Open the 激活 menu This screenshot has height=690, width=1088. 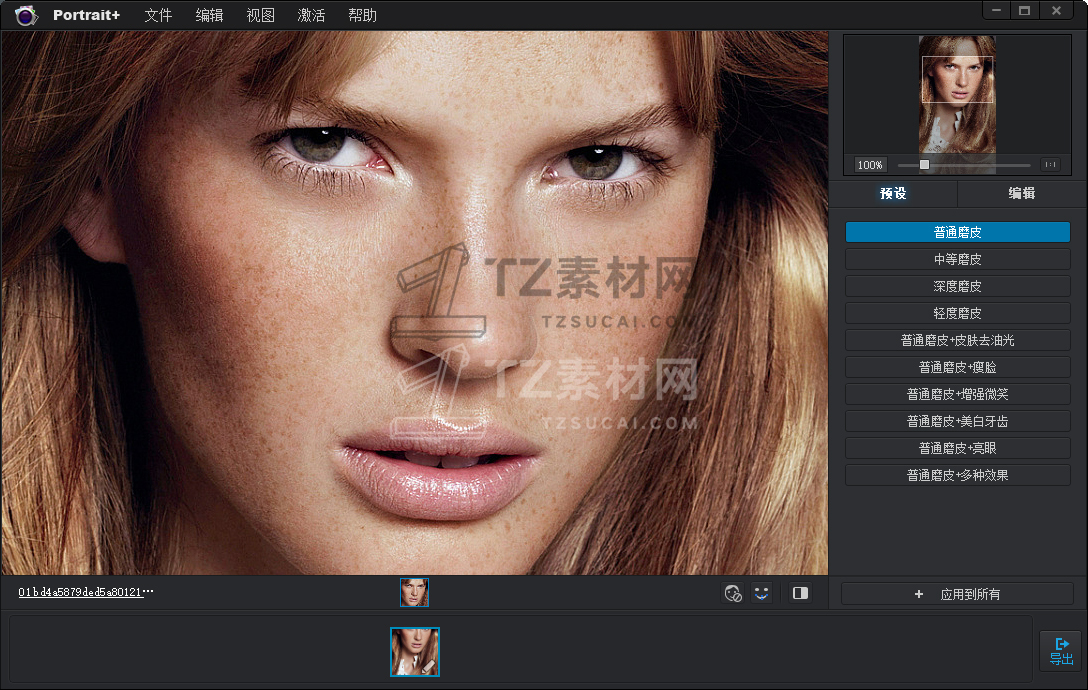pos(311,15)
